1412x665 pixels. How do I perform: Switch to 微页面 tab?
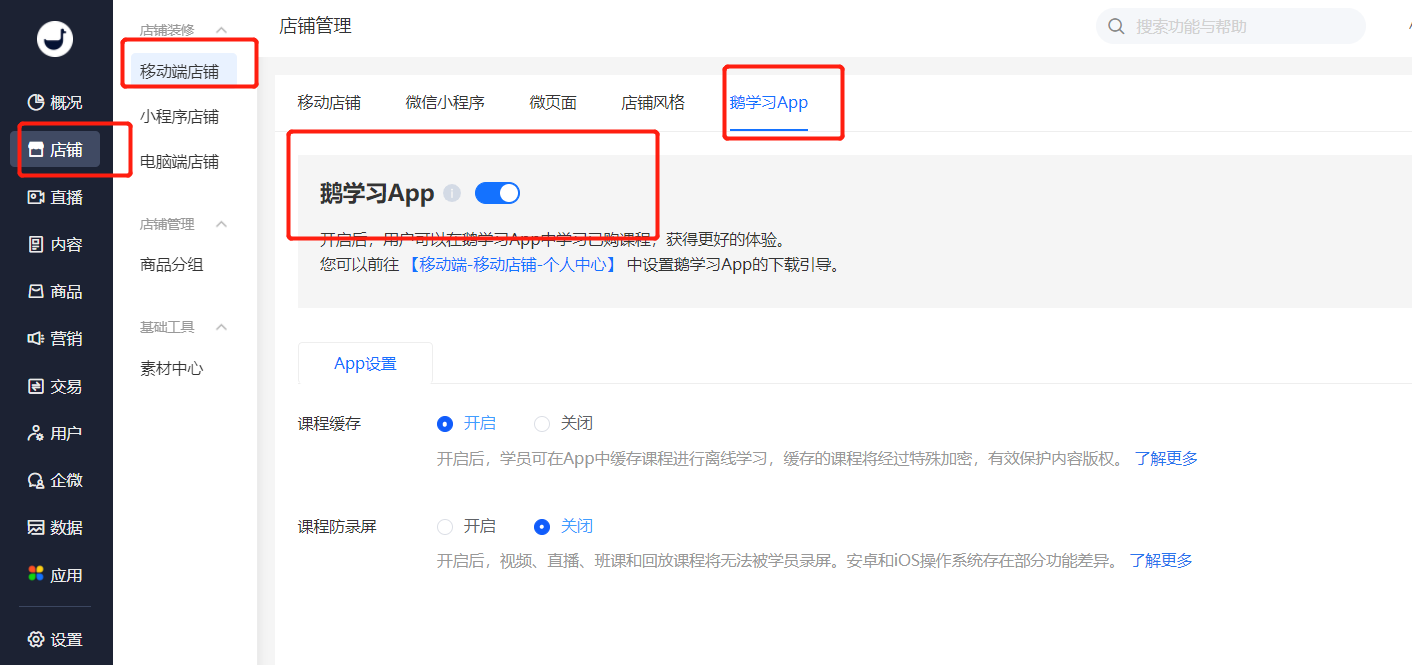point(553,102)
